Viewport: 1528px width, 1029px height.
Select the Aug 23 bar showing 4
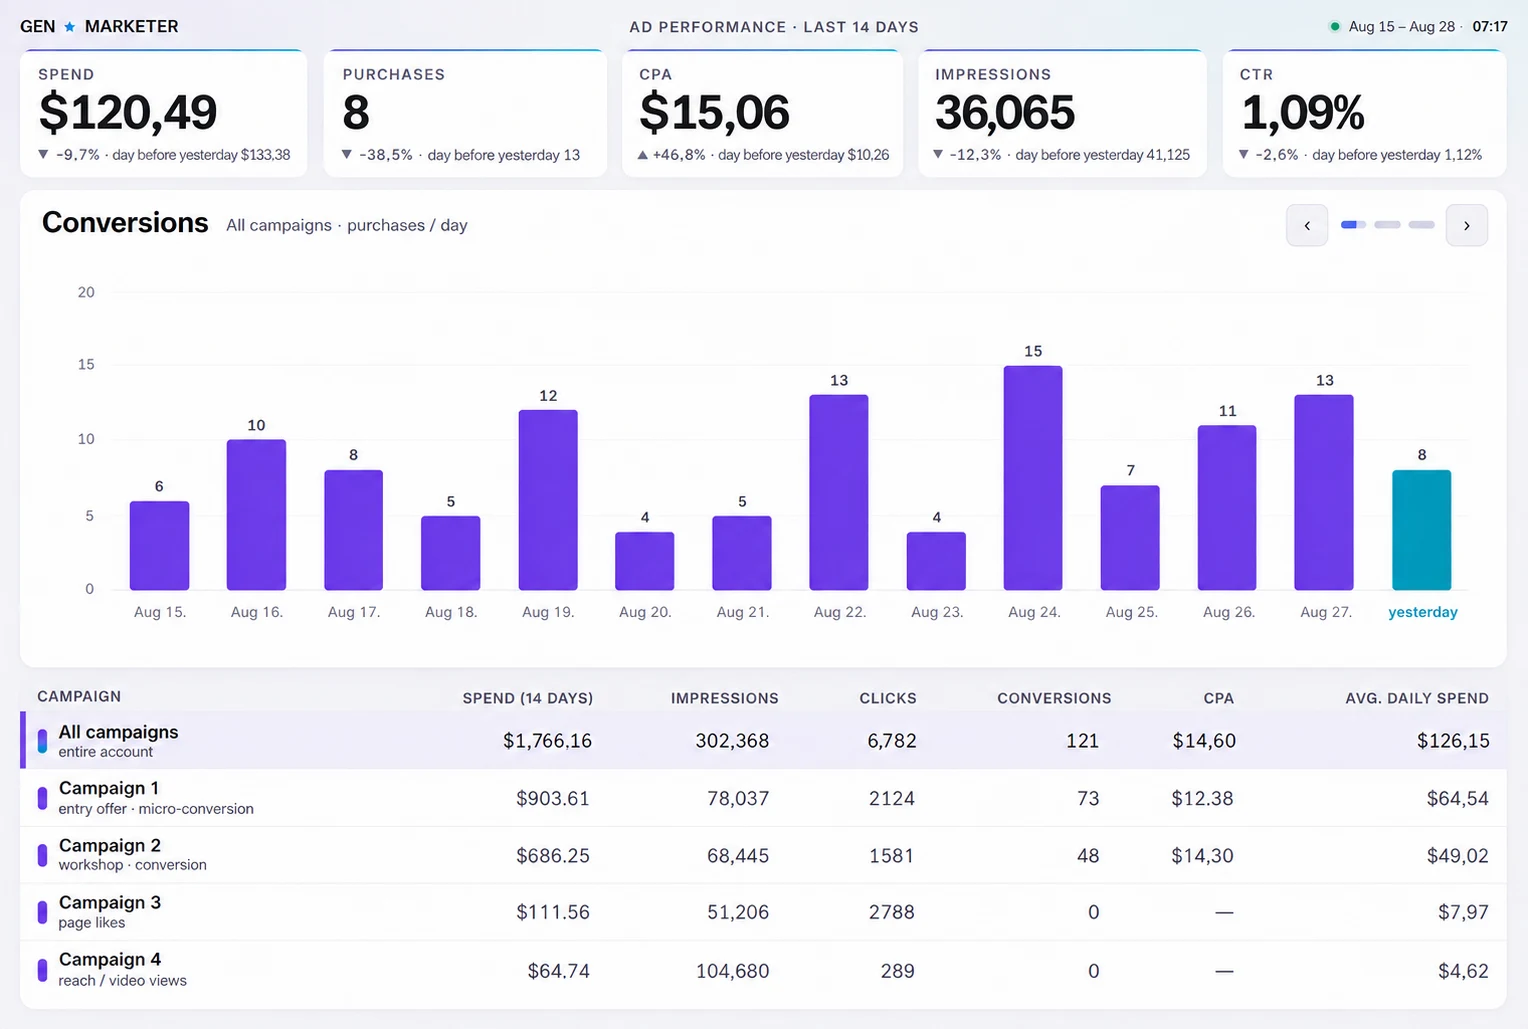coord(936,561)
